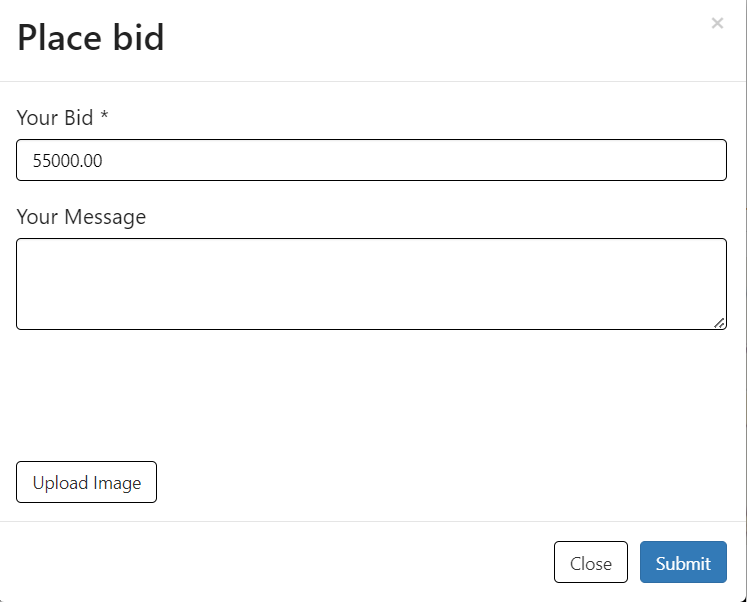Screen dimensions: 747x602
Task: Place cursor on the 55000.00 value
Action: [x=67, y=161]
